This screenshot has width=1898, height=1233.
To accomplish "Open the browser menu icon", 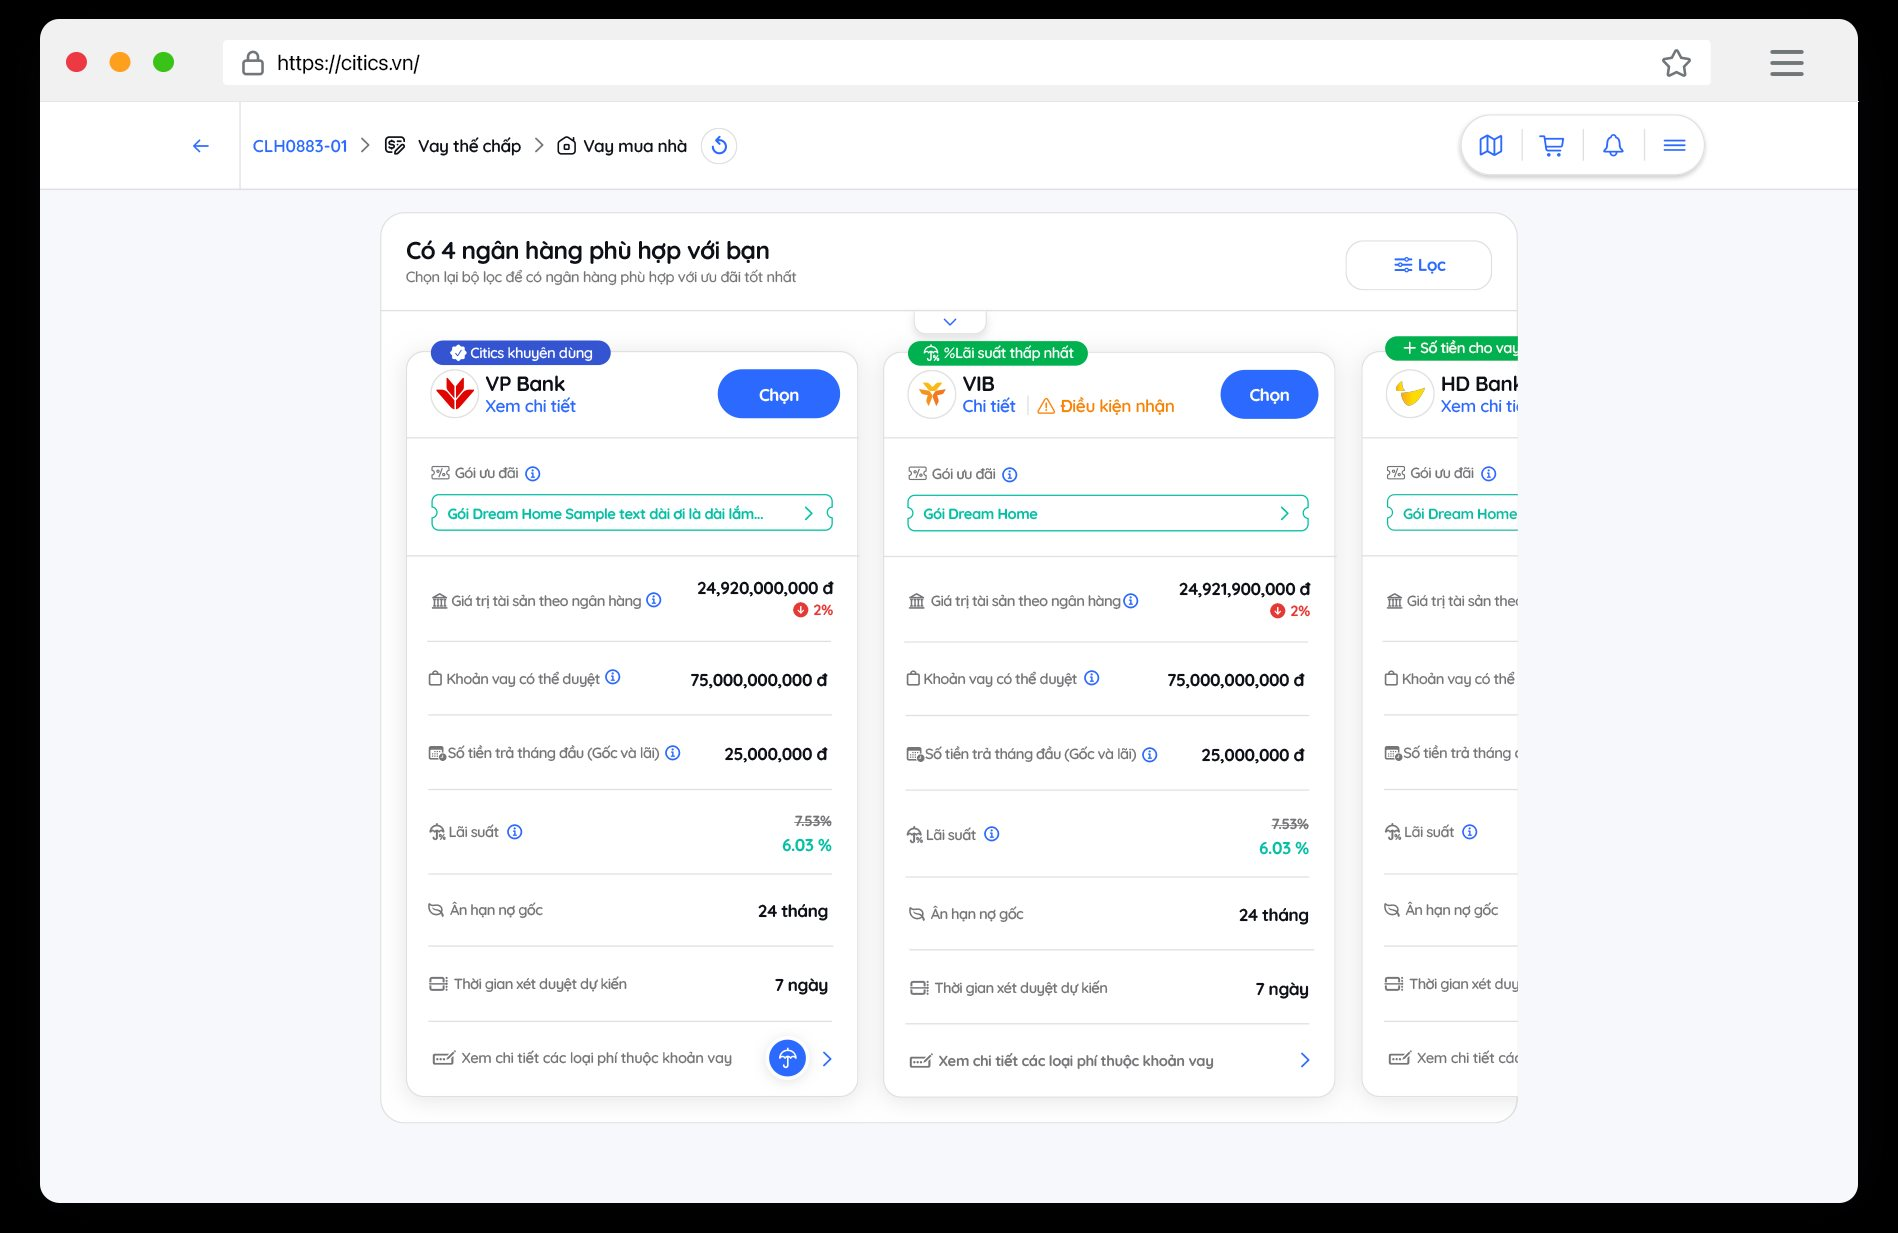I will (x=1786, y=63).
